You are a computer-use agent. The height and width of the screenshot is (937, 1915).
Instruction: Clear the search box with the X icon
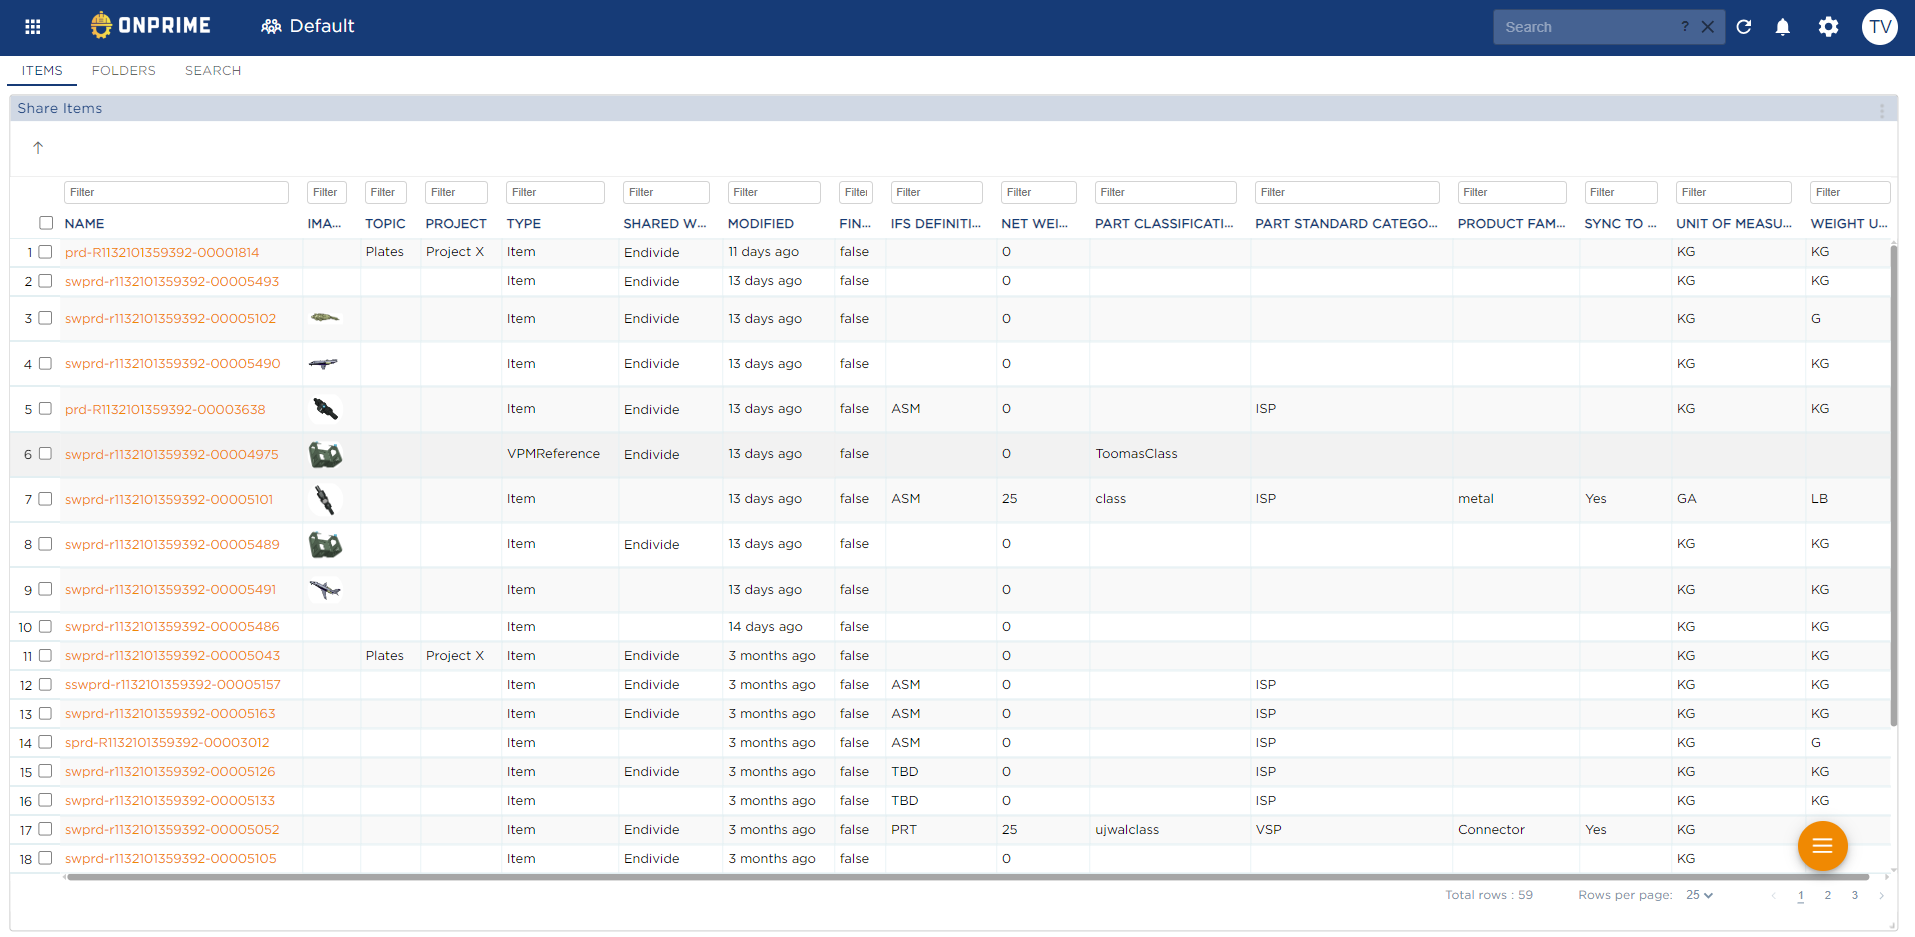[1708, 27]
